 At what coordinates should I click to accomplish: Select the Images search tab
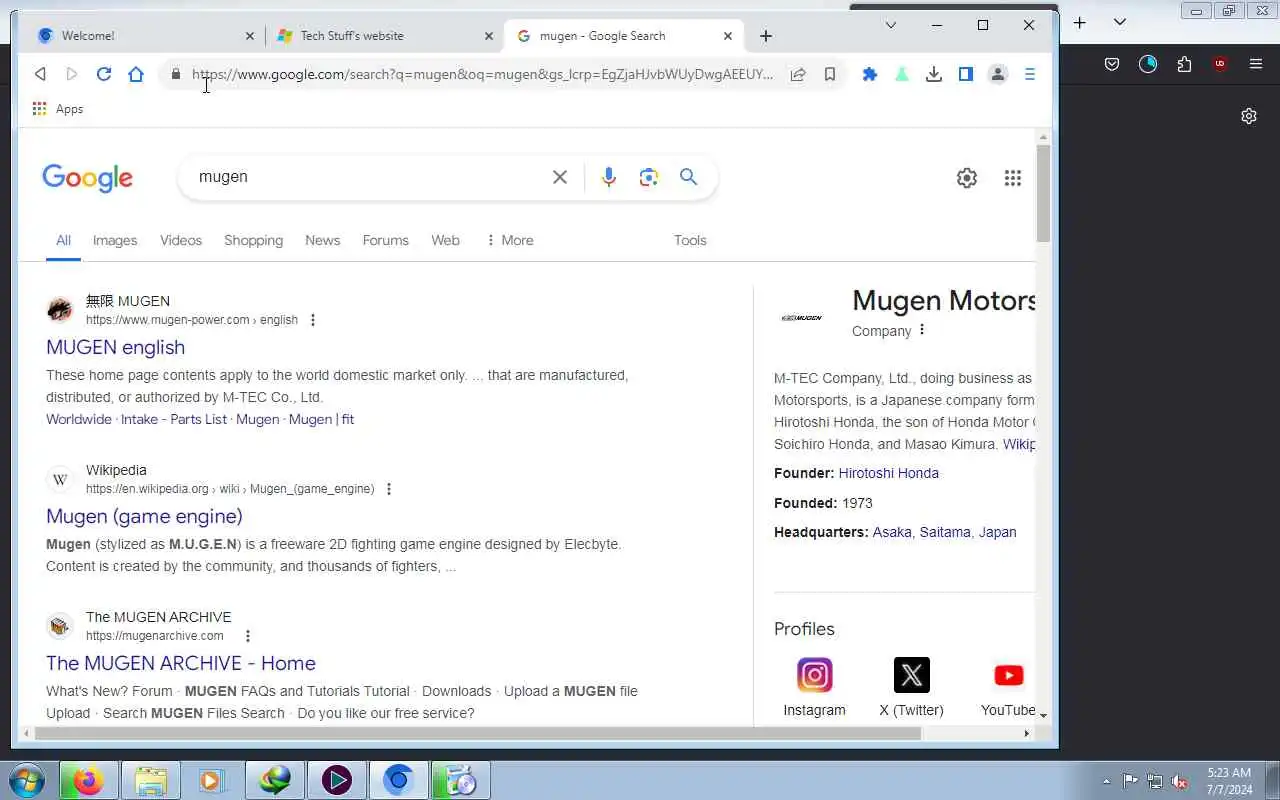coord(115,240)
